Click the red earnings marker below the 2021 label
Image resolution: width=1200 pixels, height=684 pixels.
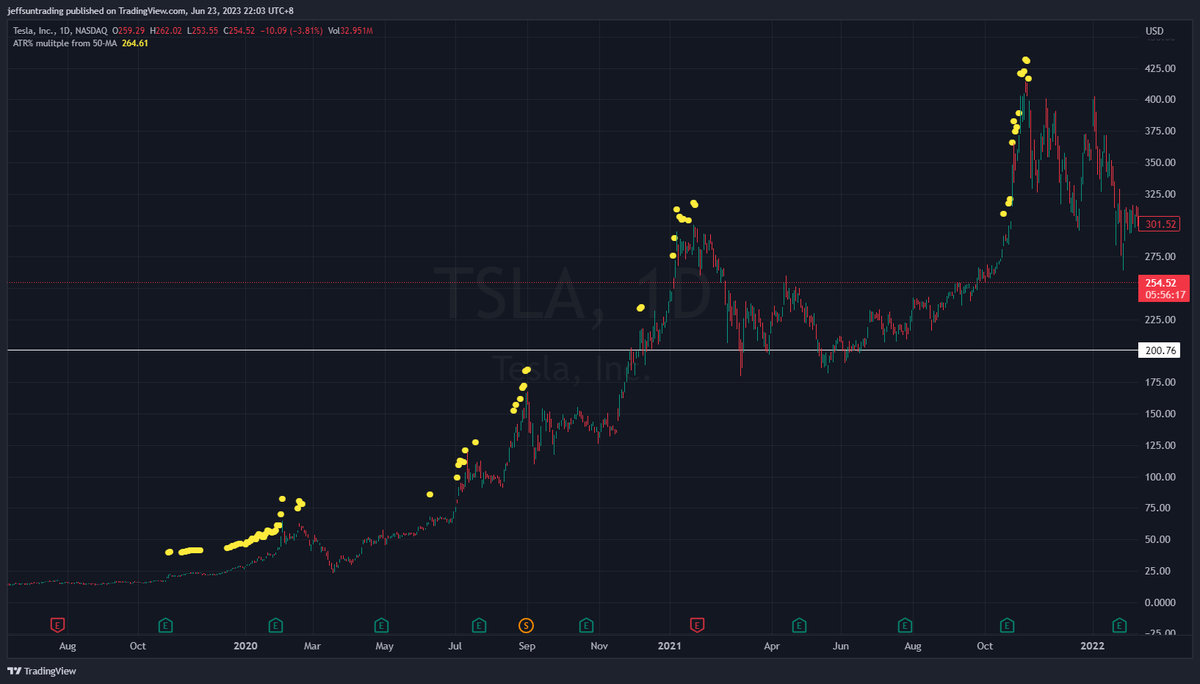click(x=698, y=625)
